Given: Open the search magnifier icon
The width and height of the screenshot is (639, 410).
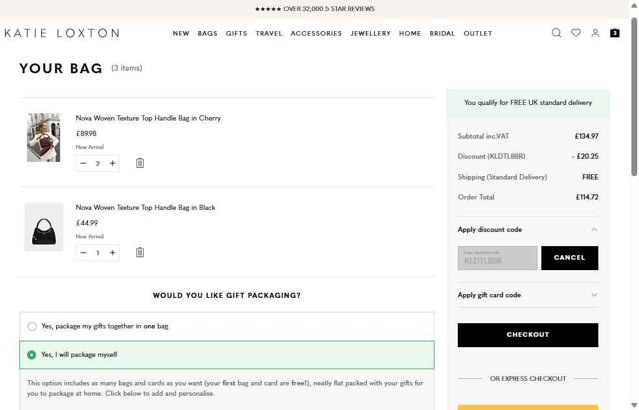Looking at the screenshot, I should pos(556,33).
